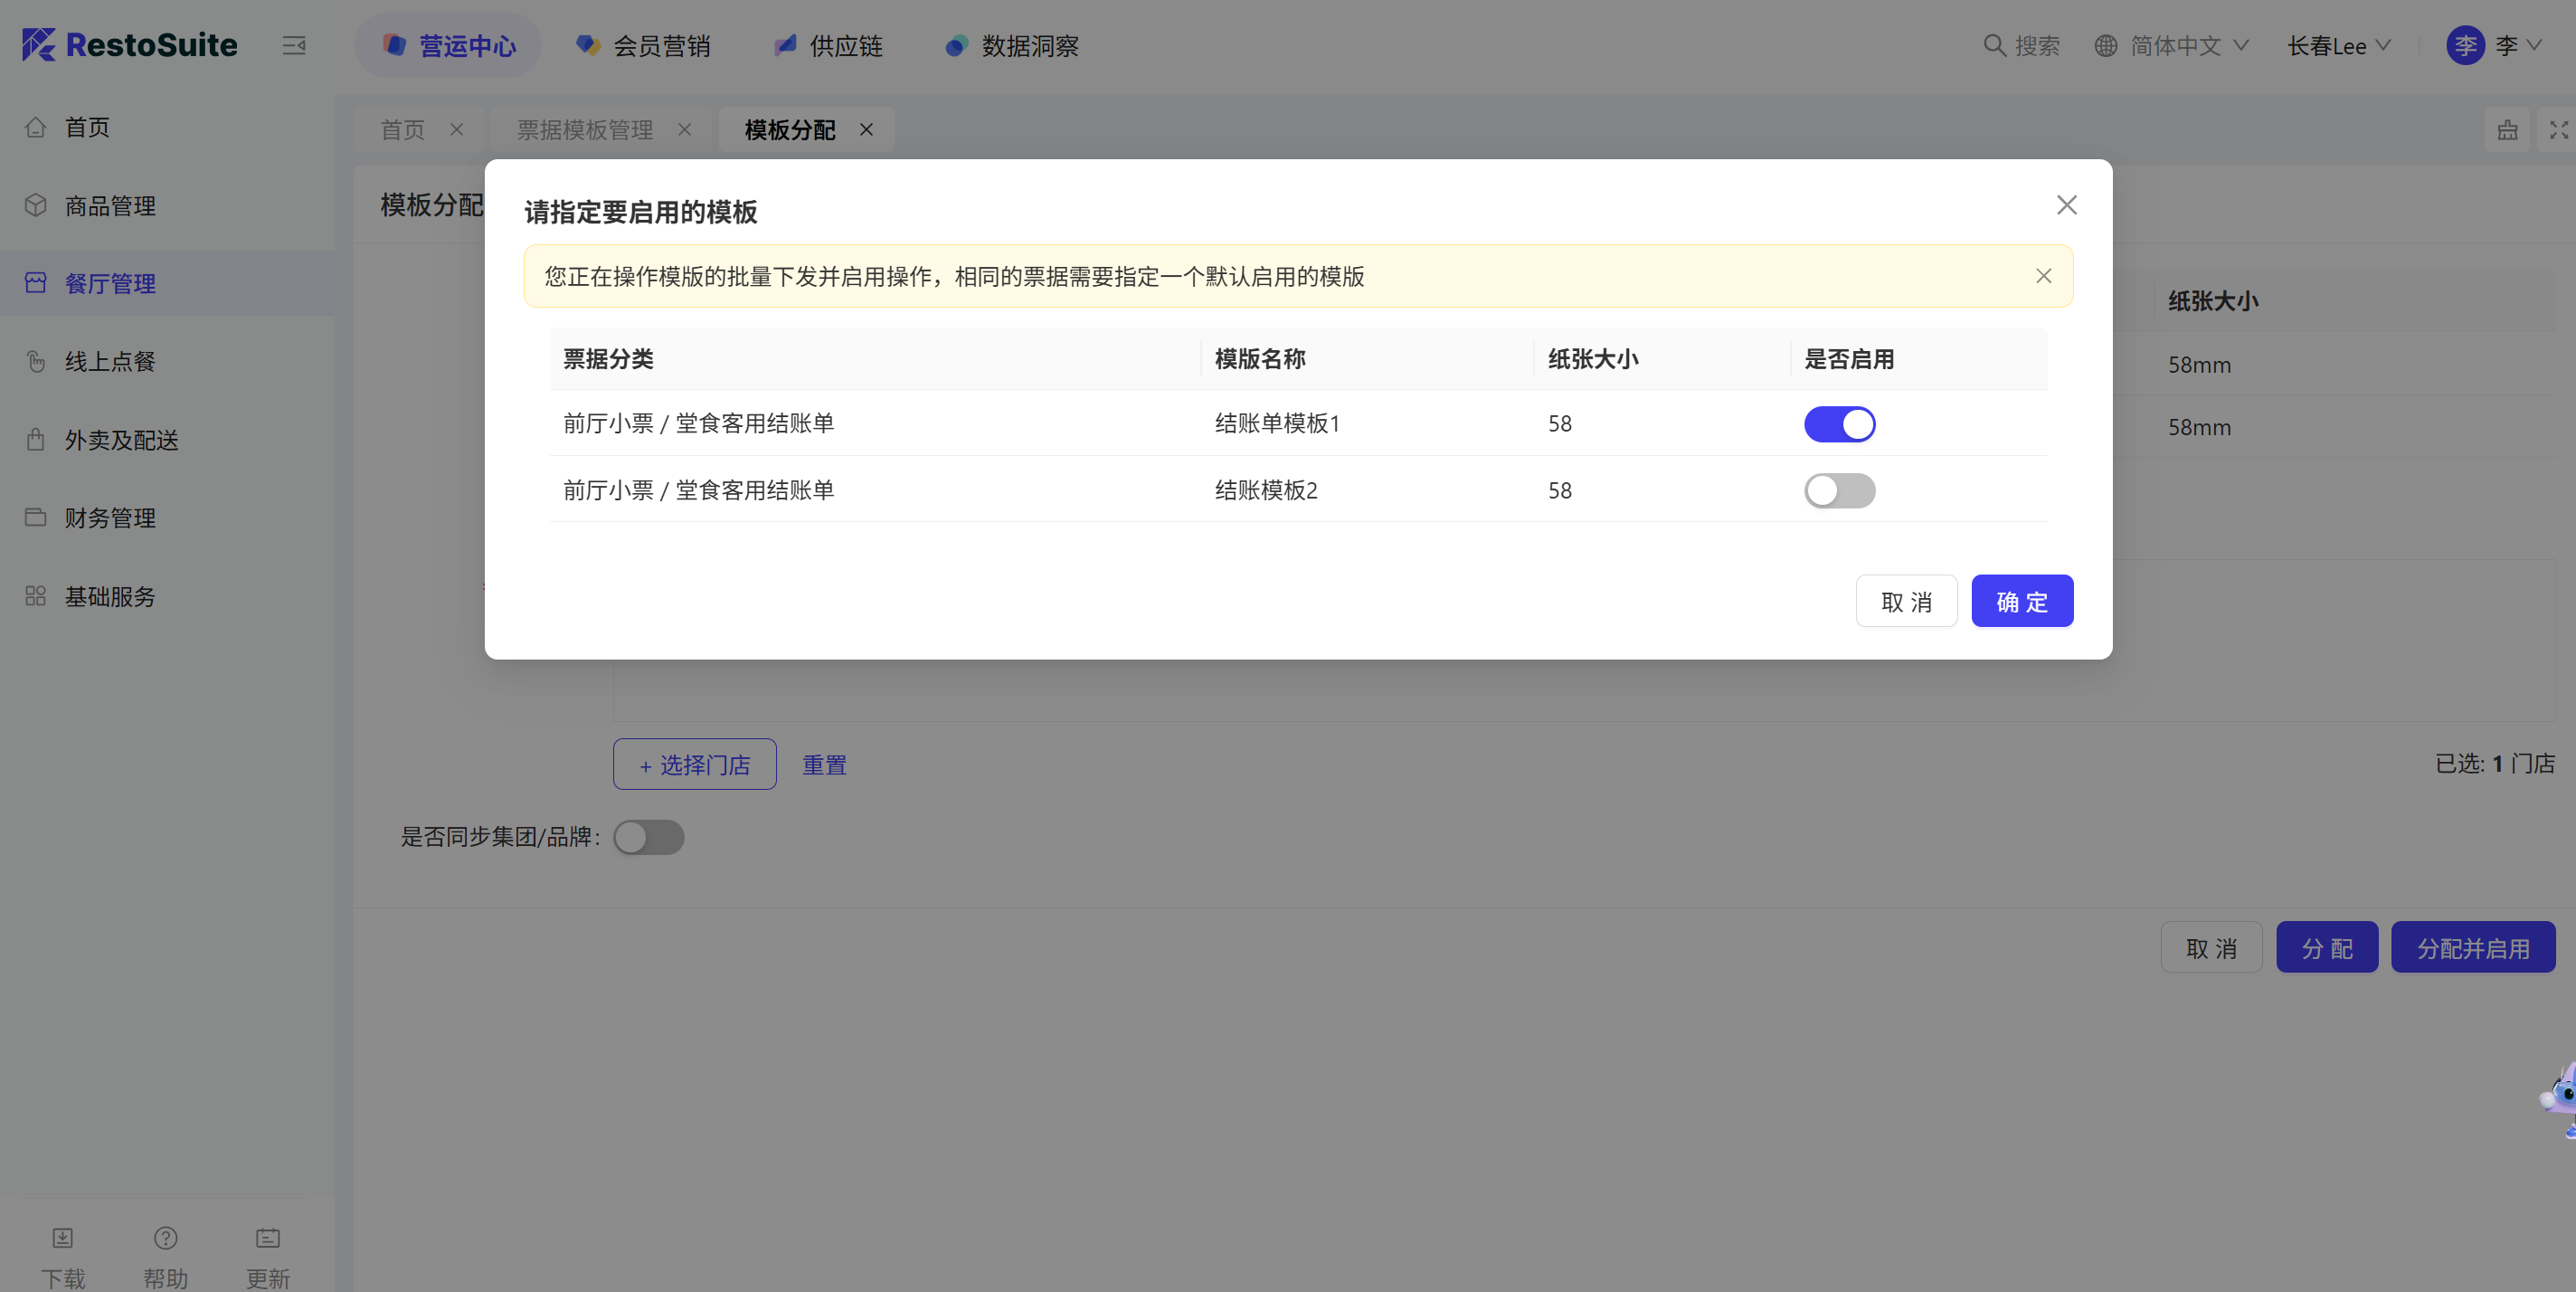Collapse the sidebar menu icon
The image size is (2576, 1292).
[x=293, y=46]
